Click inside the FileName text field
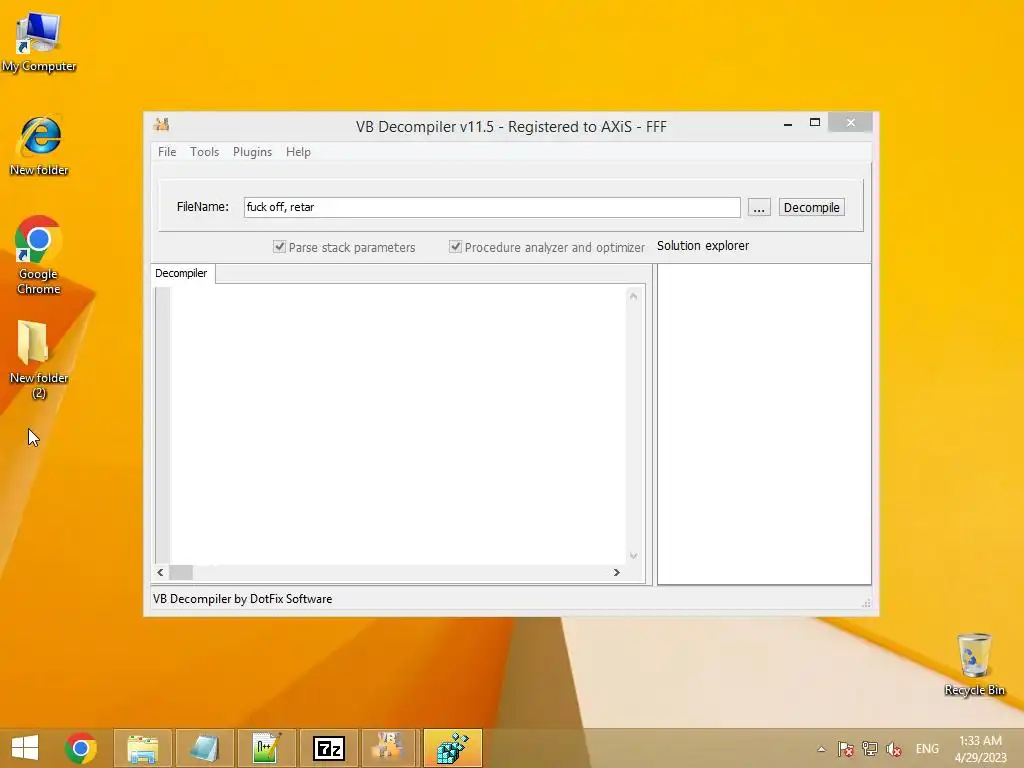Screen dimensions: 1024x768 (x=492, y=207)
